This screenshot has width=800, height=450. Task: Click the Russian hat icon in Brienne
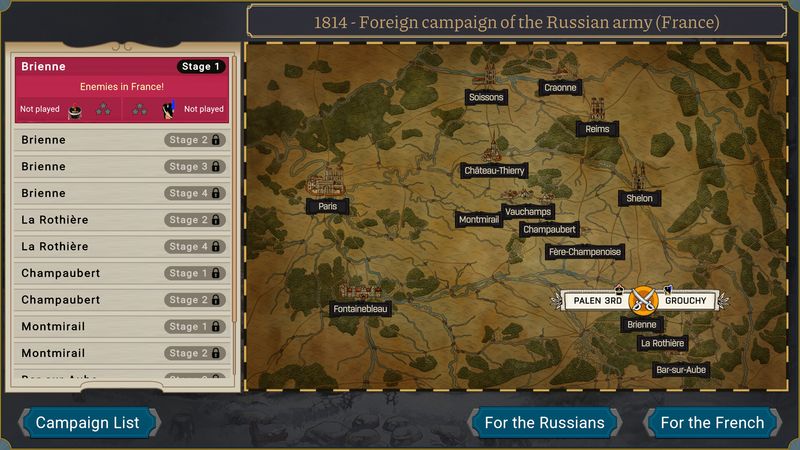point(74,109)
